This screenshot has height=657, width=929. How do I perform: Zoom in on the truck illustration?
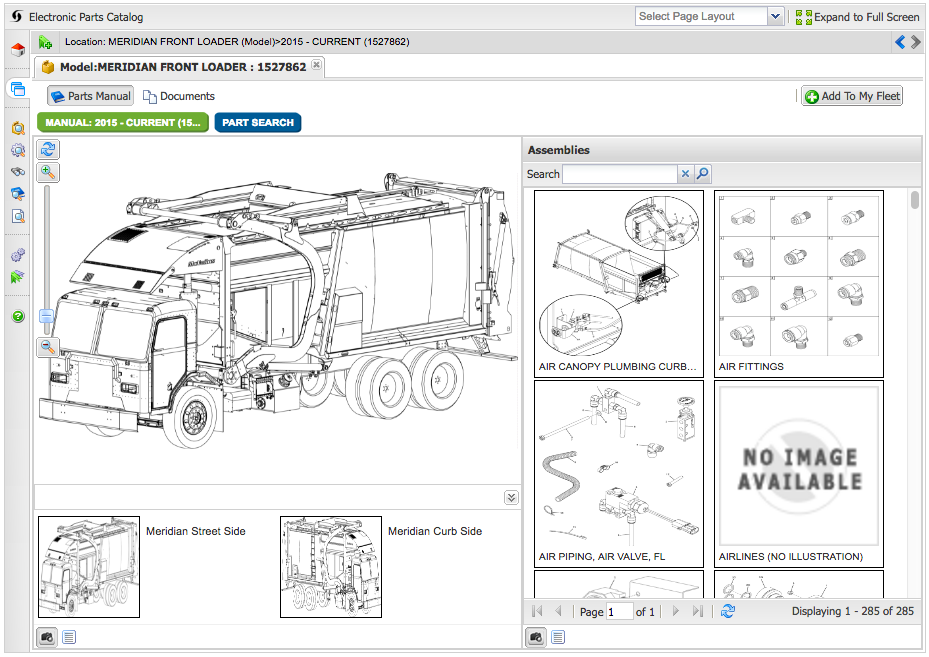[x=48, y=172]
